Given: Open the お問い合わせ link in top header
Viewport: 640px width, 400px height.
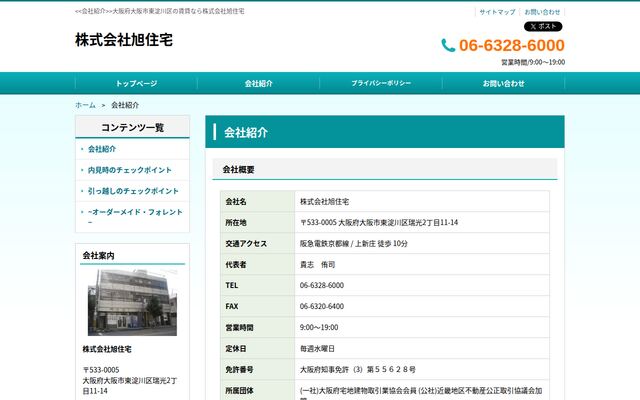Looking at the screenshot, I should click(x=542, y=12).
